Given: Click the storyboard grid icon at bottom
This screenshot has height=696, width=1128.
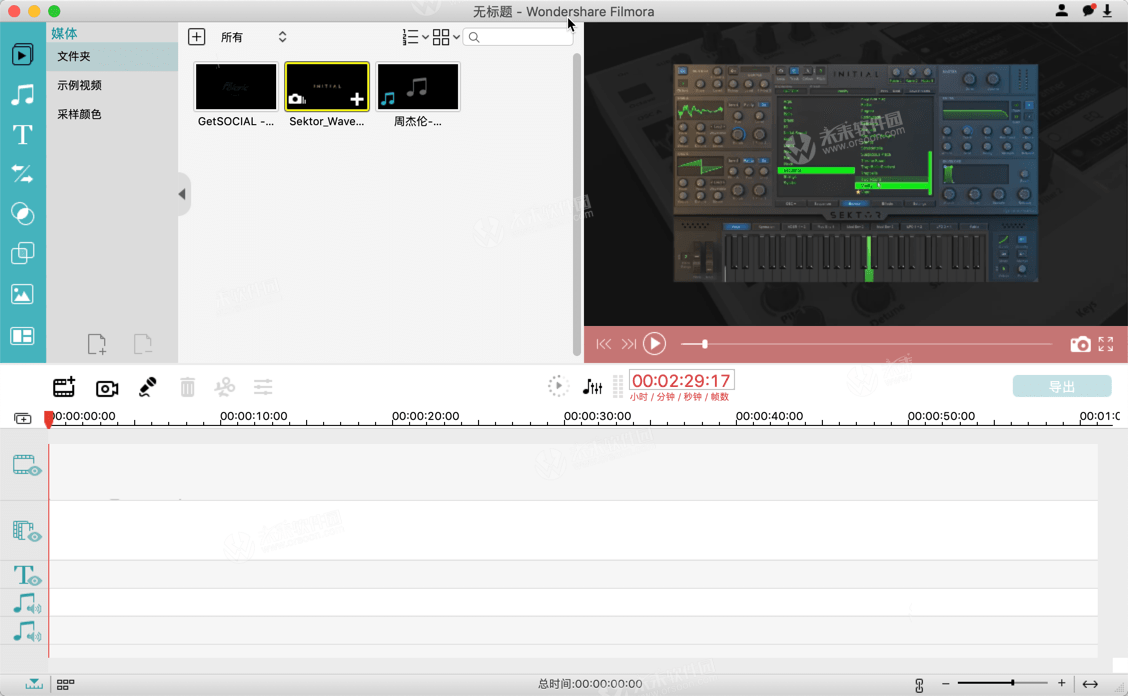Looking at the screenshot, I should pos(65,684).
